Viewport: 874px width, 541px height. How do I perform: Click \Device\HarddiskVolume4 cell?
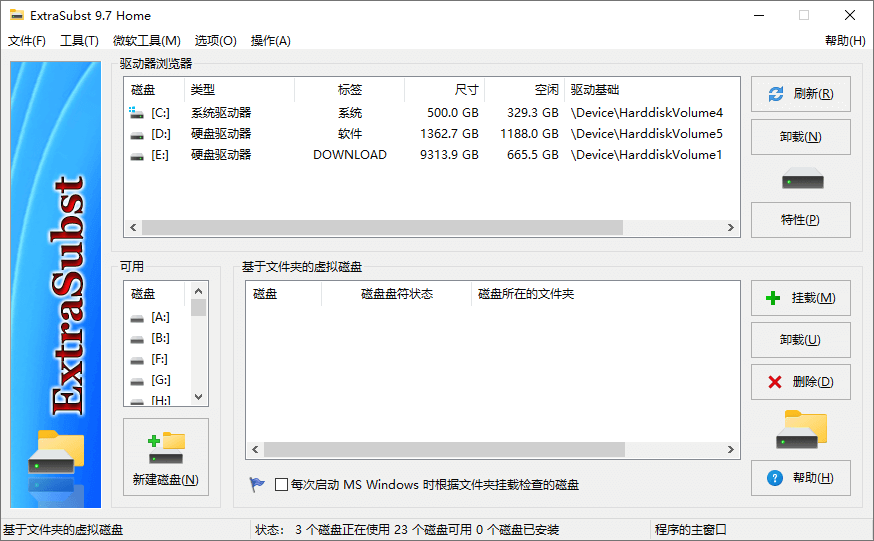tap(647, 113)
